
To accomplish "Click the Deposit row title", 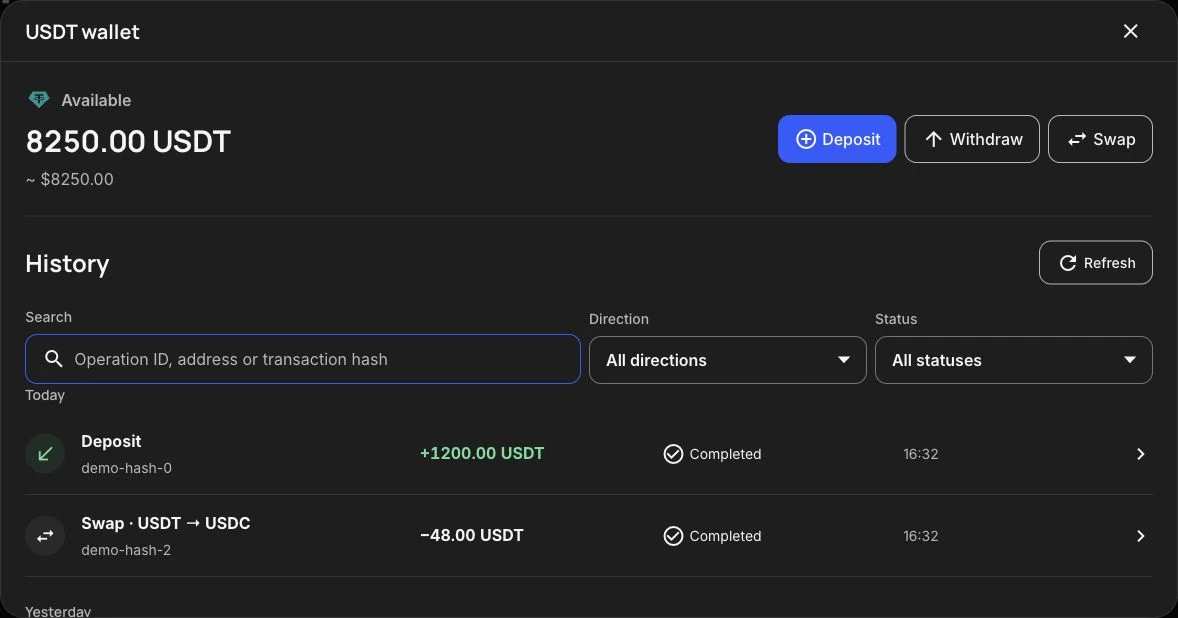I will tap(111, 442).
